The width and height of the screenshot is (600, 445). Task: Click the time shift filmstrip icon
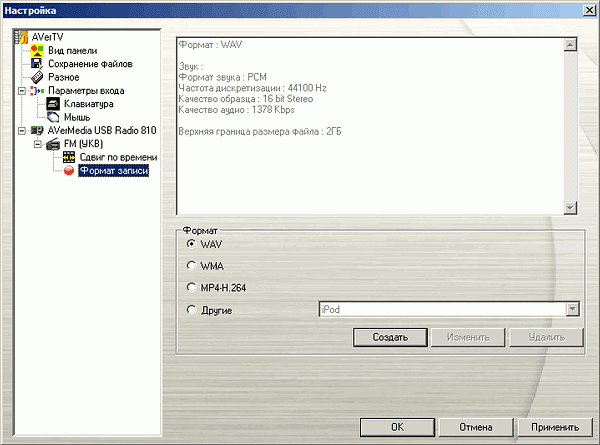coord(69,157)
